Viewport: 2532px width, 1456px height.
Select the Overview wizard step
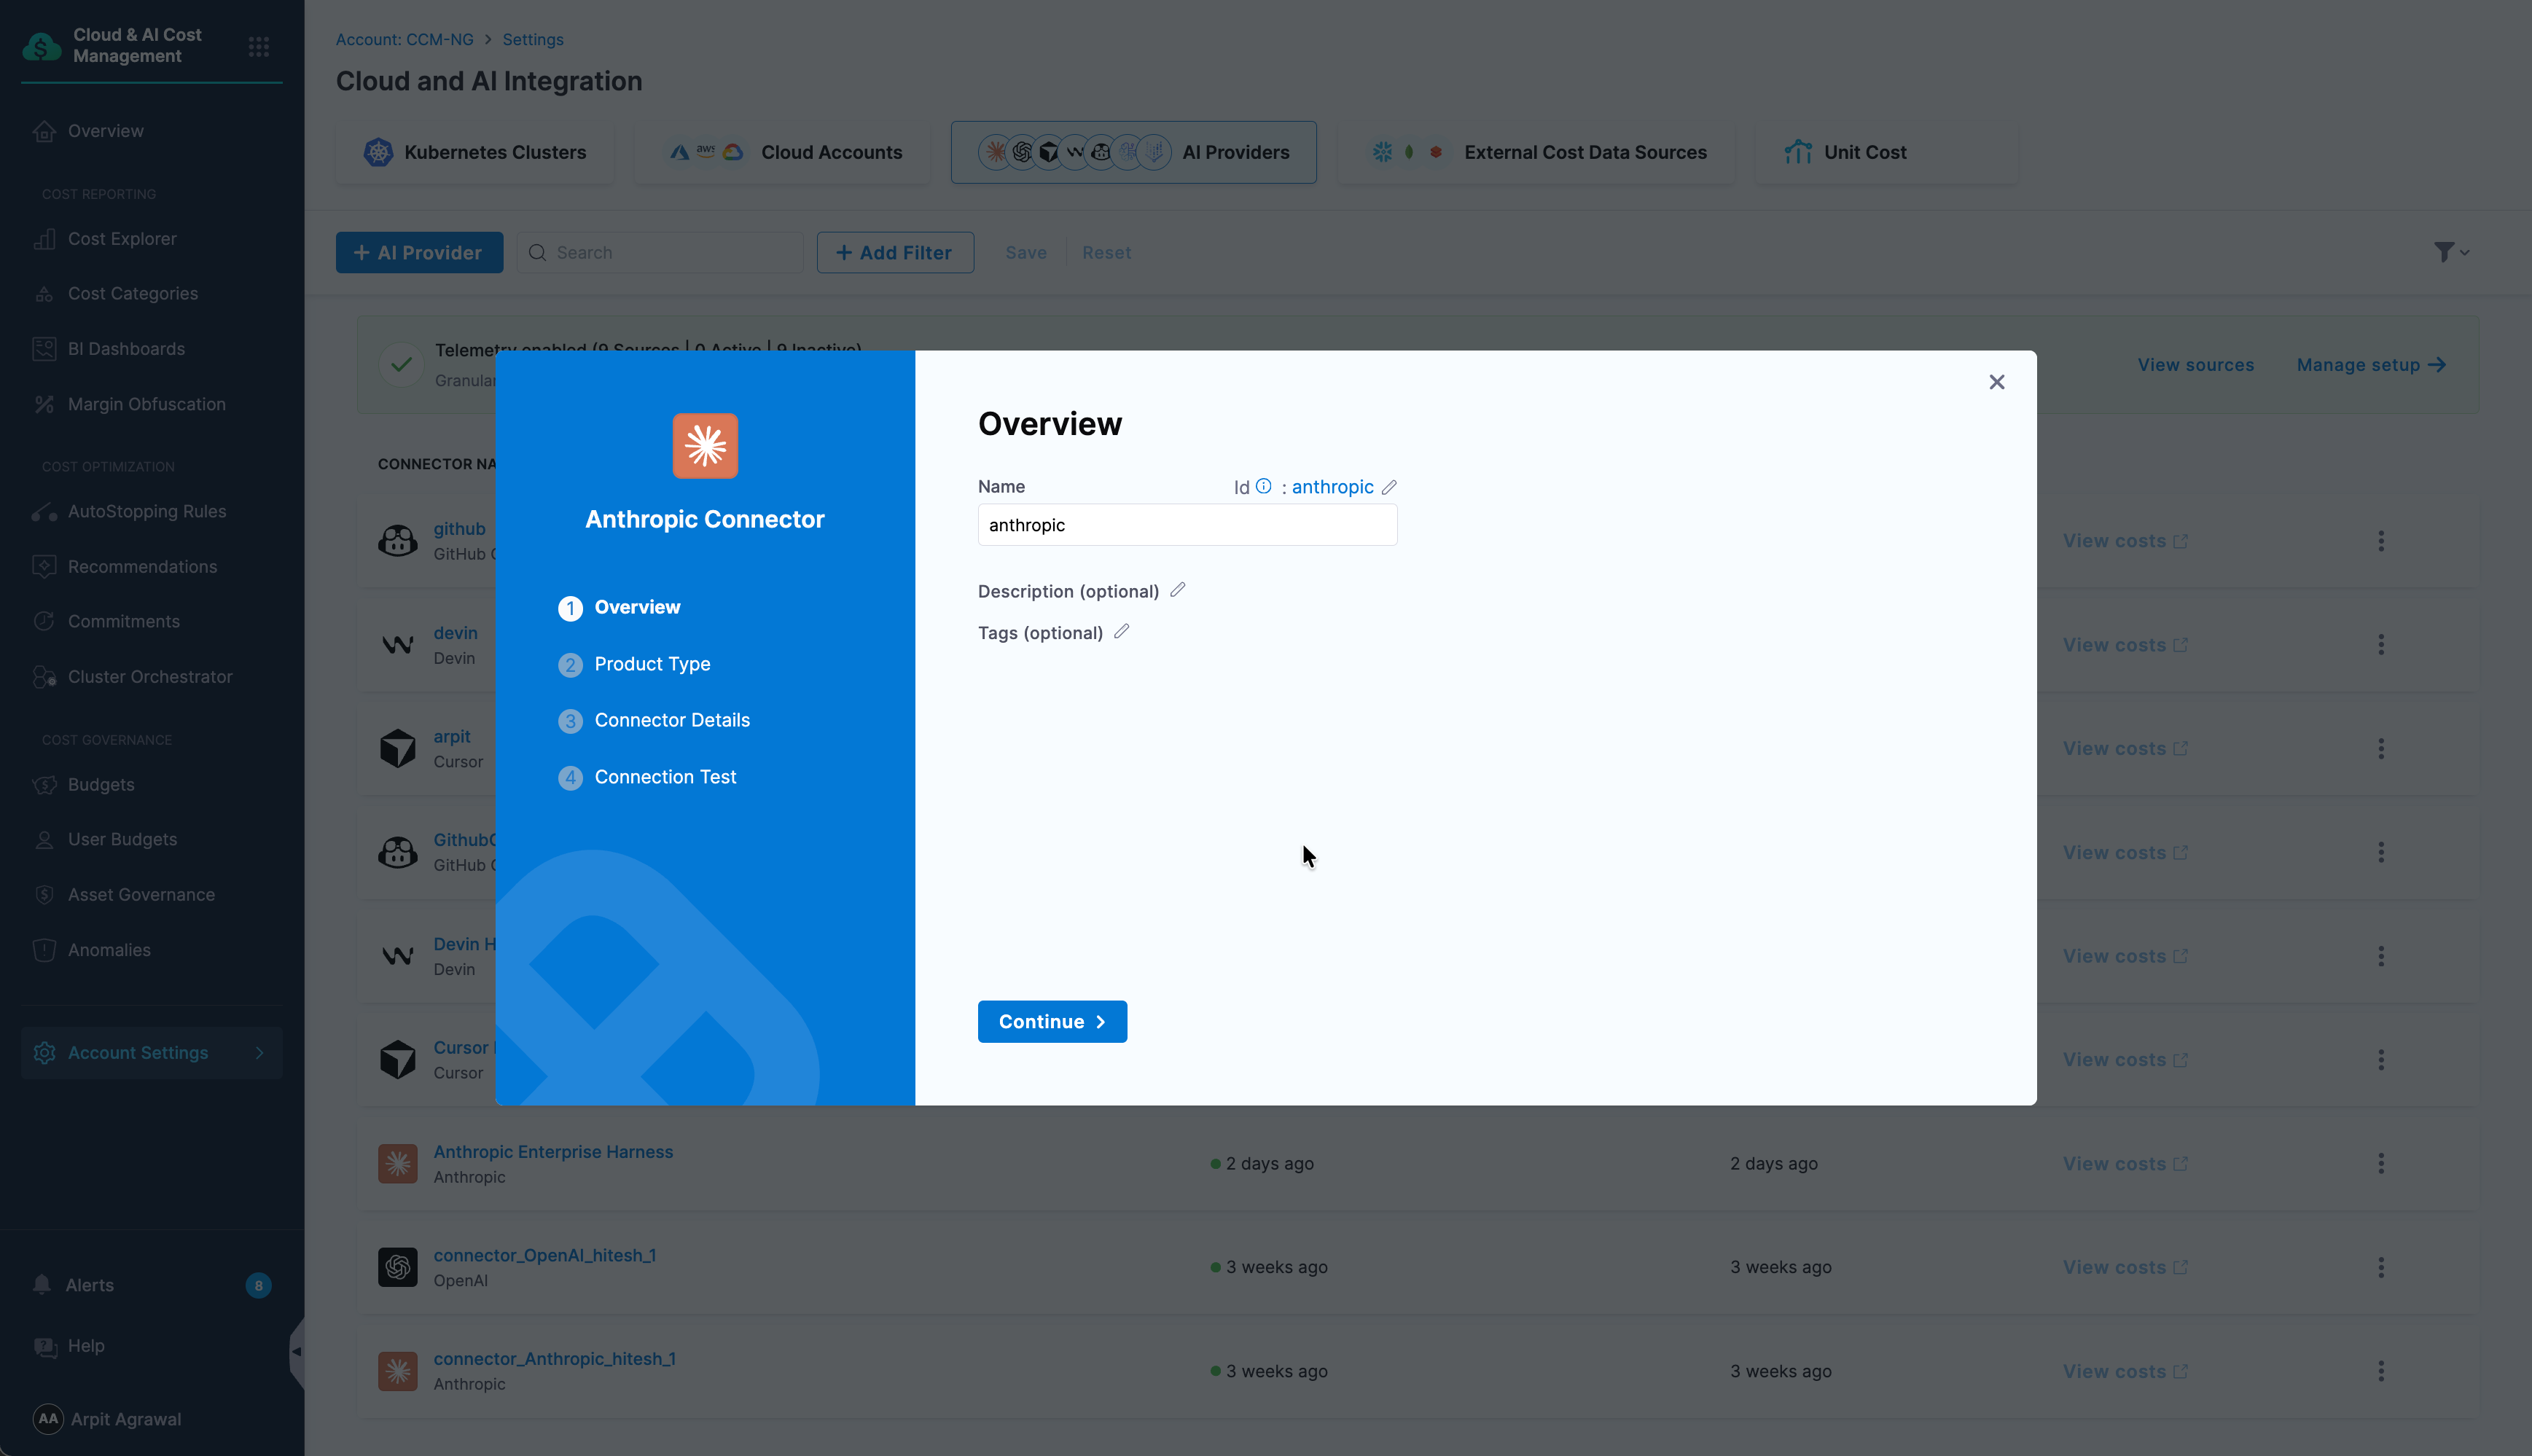pos(619,607)
